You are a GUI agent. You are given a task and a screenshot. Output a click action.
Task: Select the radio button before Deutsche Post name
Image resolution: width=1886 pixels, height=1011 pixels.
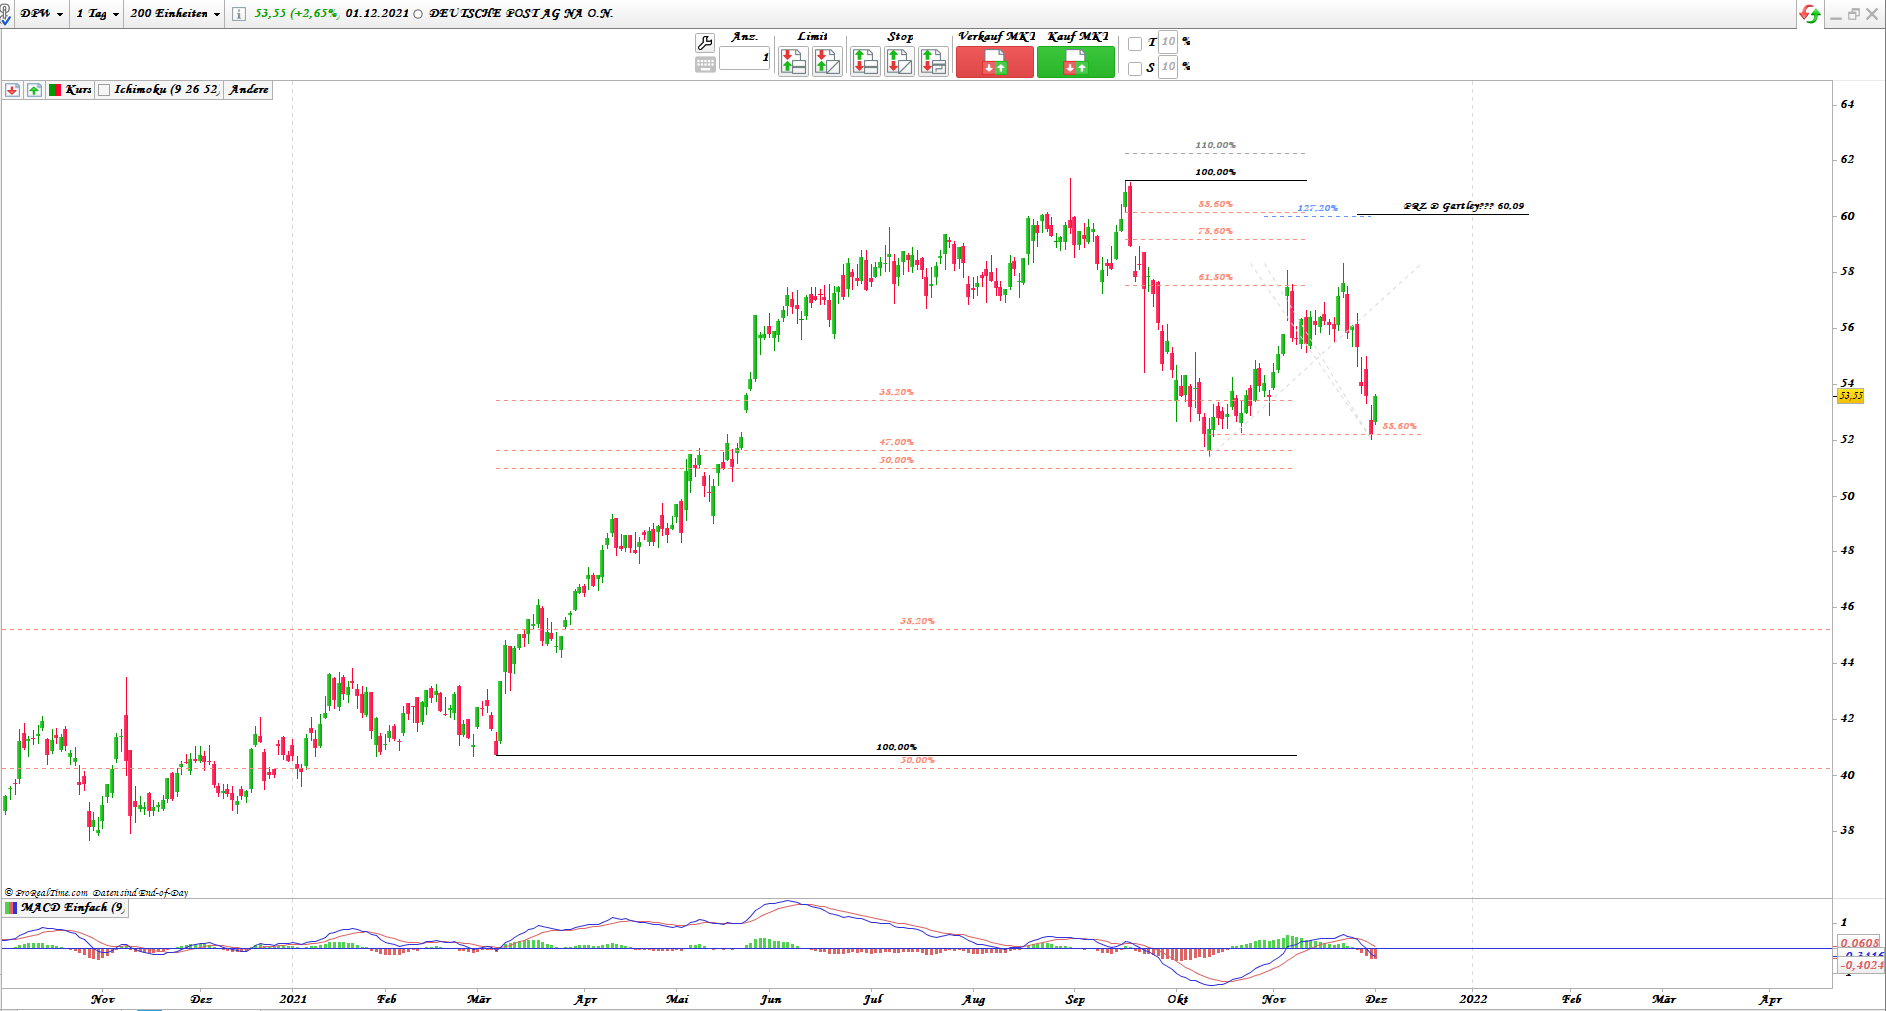(418, 14)
